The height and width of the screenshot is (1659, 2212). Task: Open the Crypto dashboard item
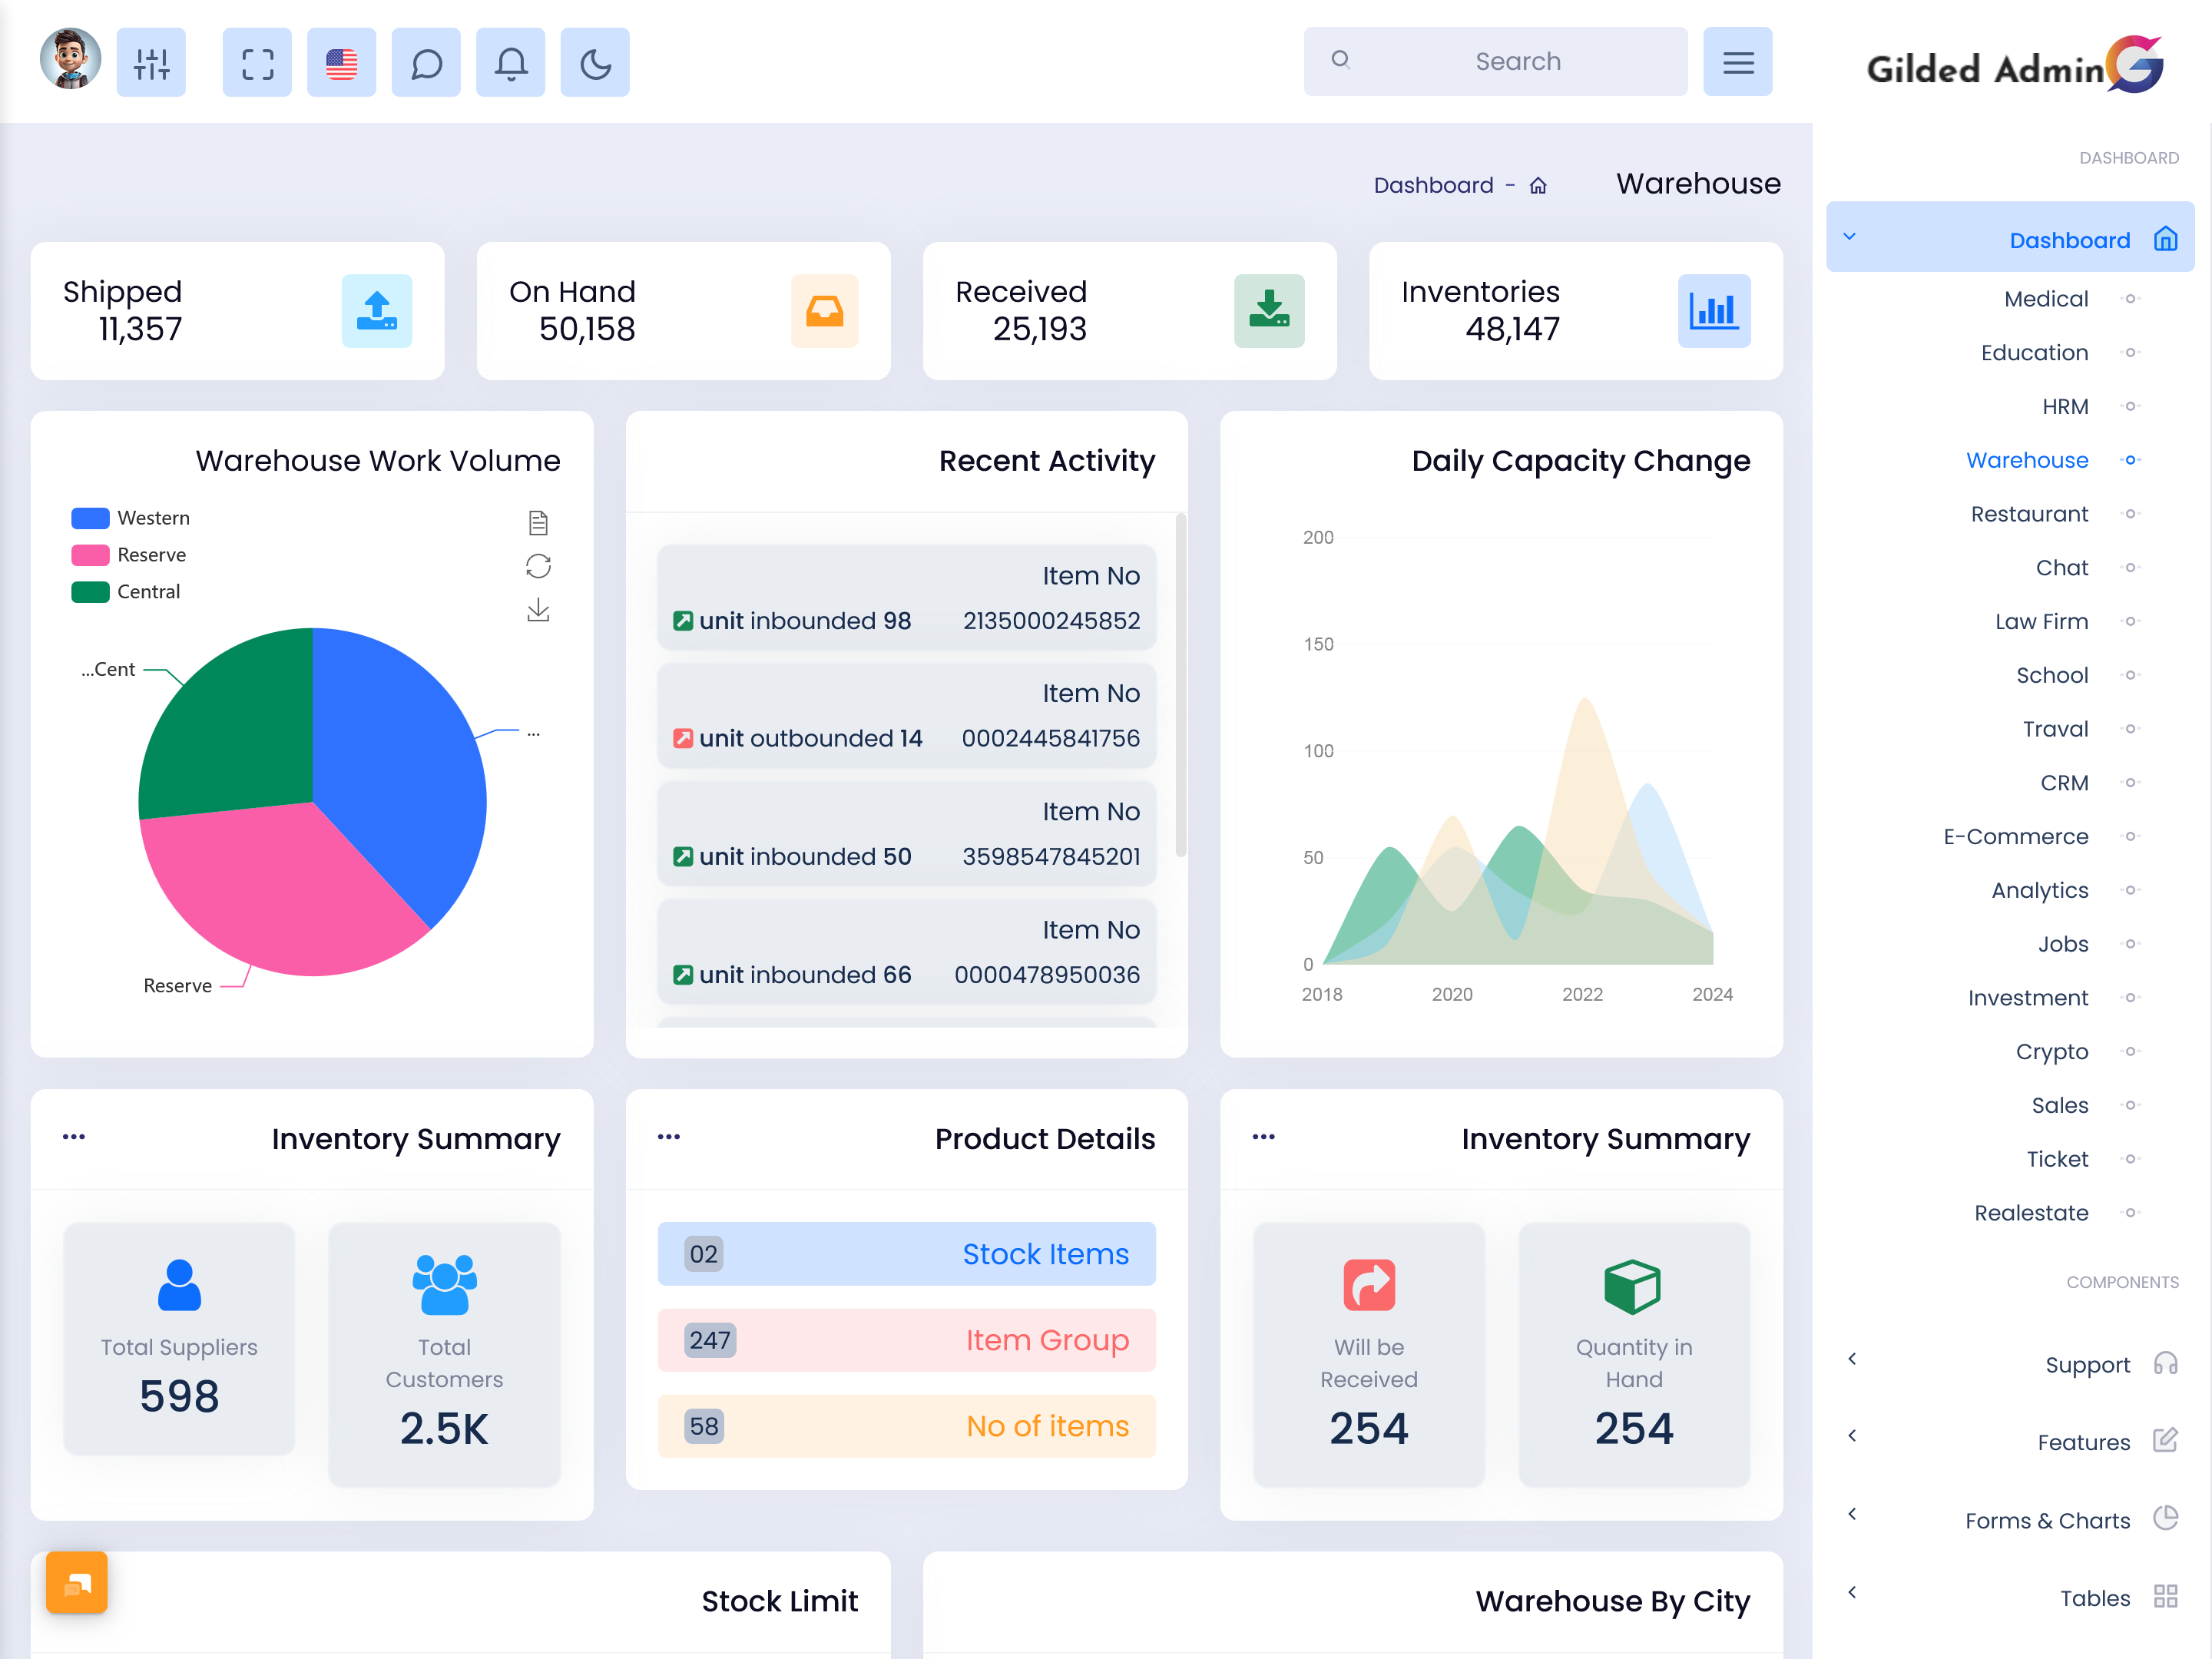tap(2052, 1052)
